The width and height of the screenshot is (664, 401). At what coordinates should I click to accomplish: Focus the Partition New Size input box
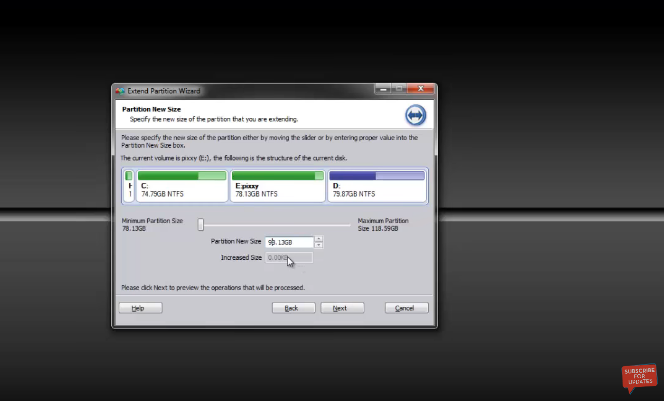point(288,242)
